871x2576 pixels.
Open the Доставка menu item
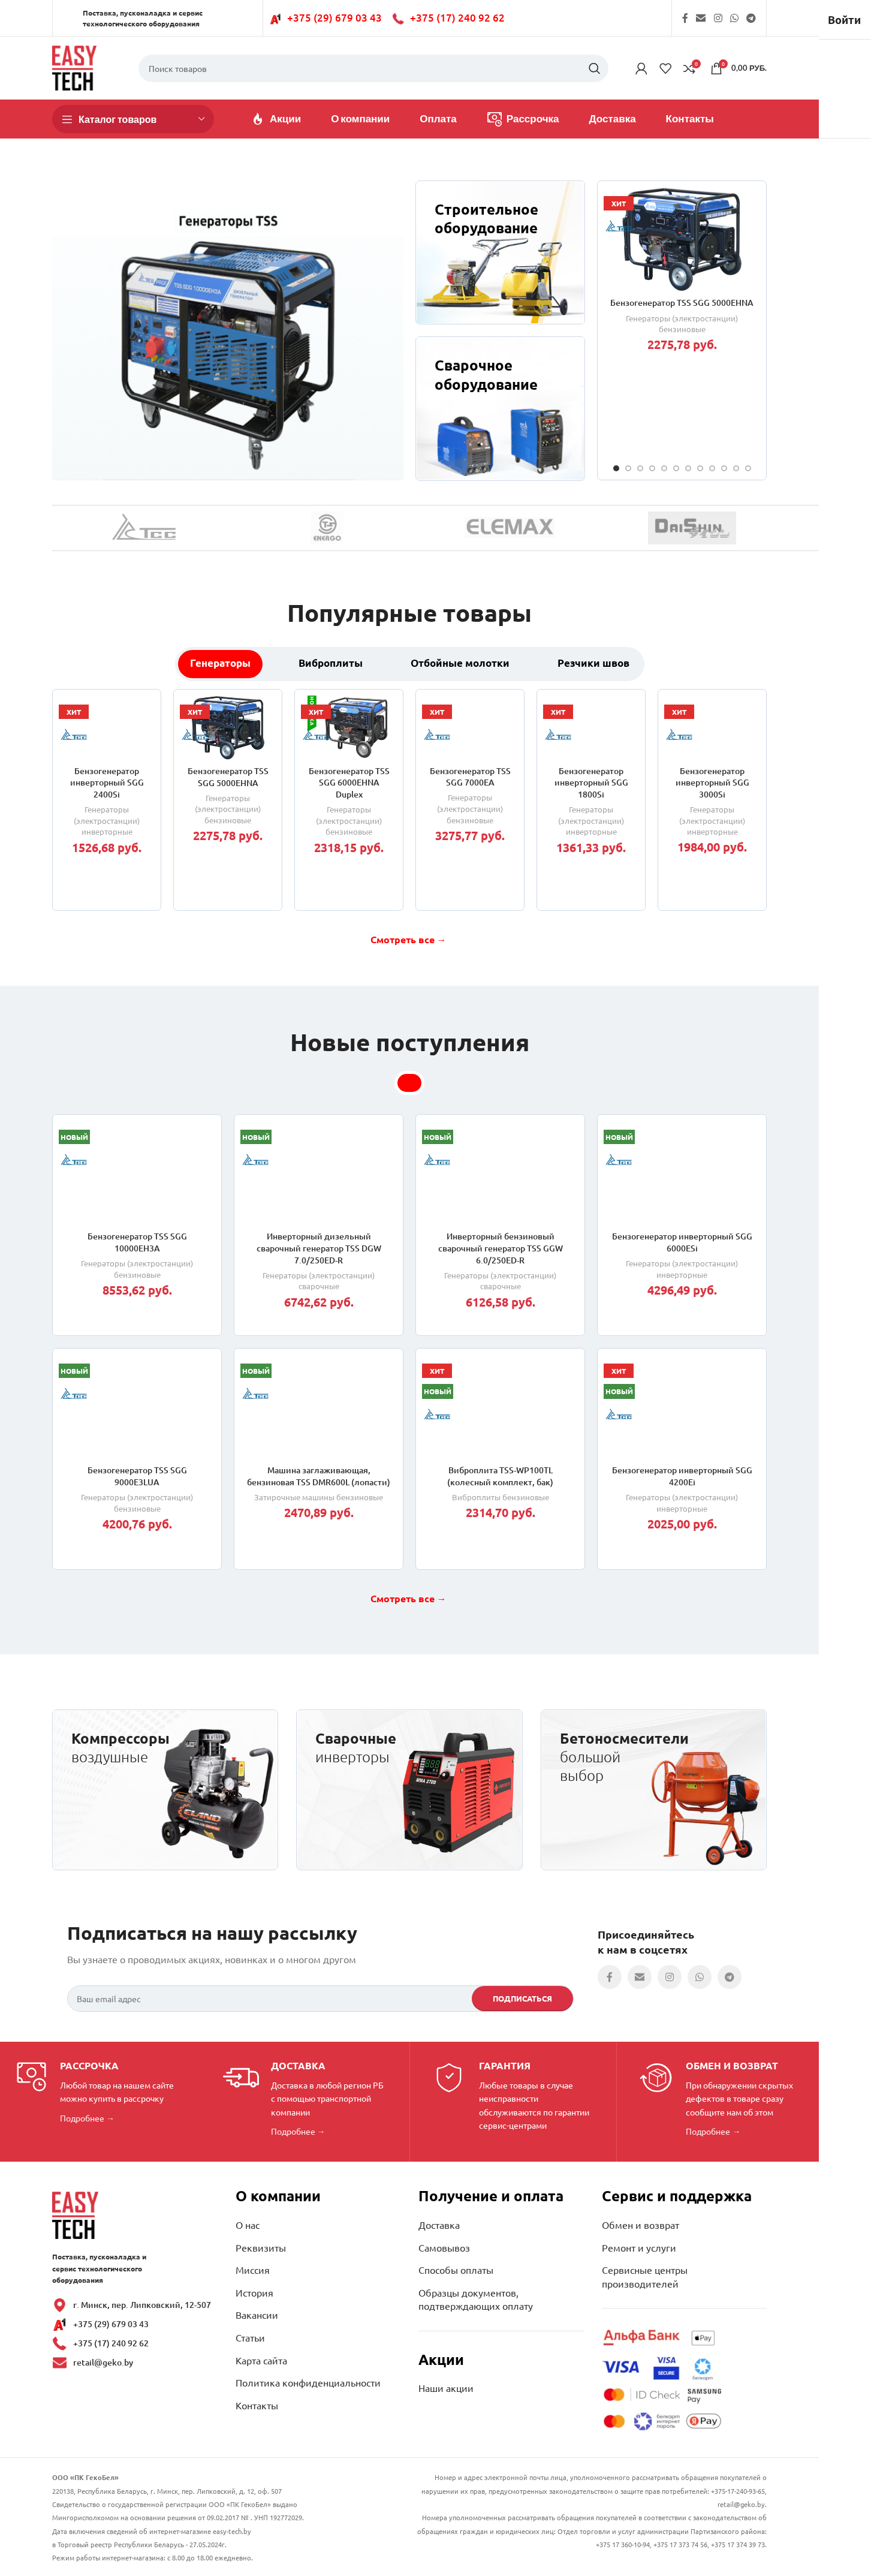[612, 119]
